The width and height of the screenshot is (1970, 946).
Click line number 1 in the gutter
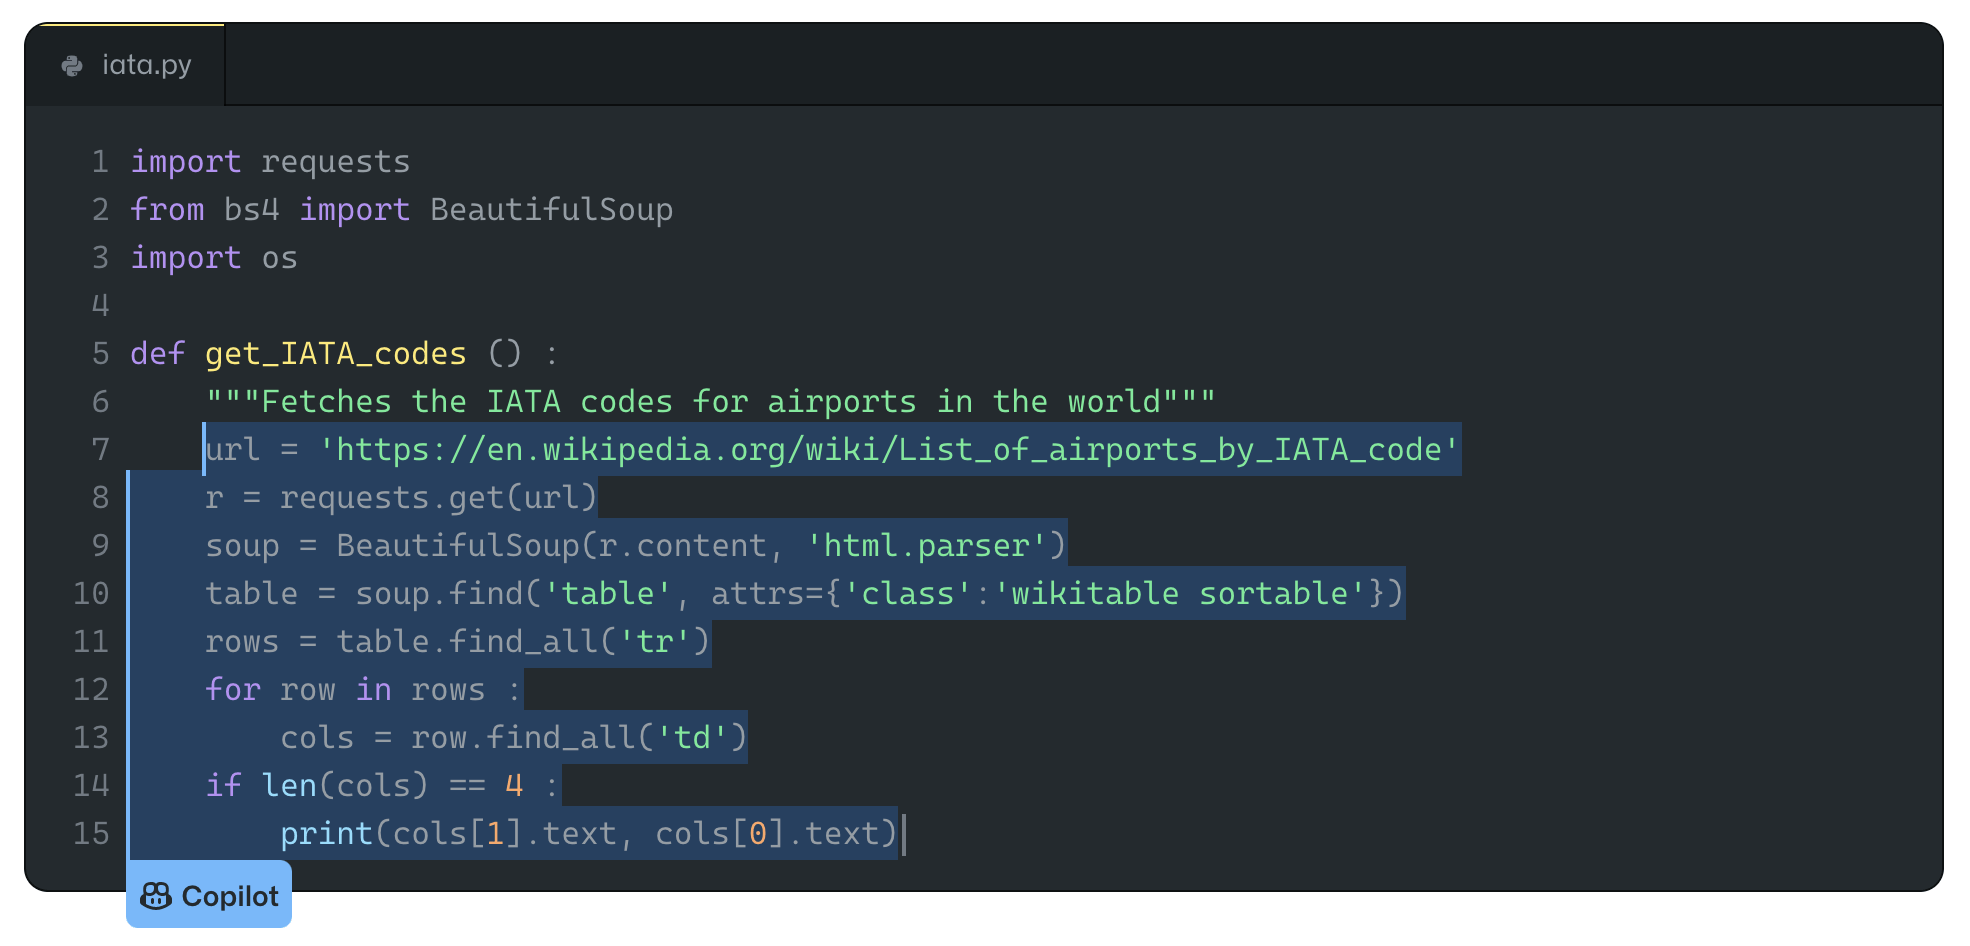[100, 162]
